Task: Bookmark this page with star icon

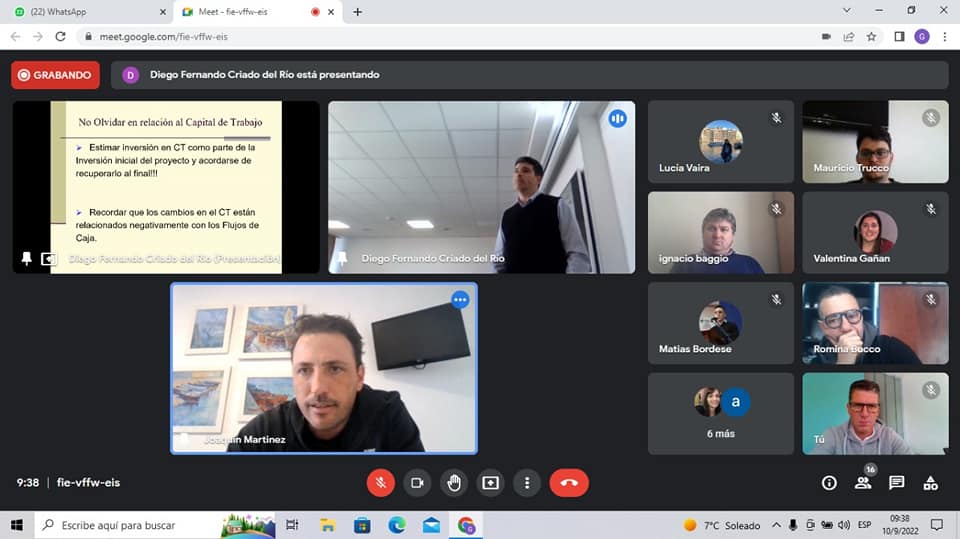Action: click(871, 37)
